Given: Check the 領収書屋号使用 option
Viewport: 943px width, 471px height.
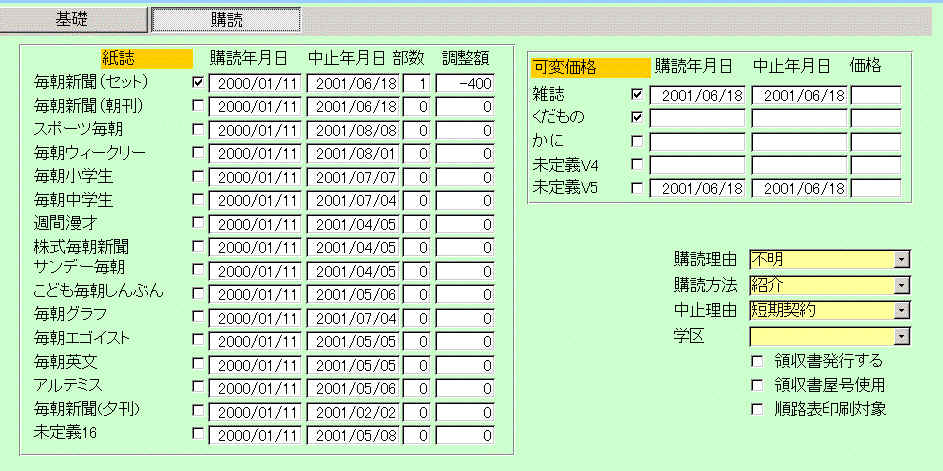Looking at the screenshot, I should 757,385.
